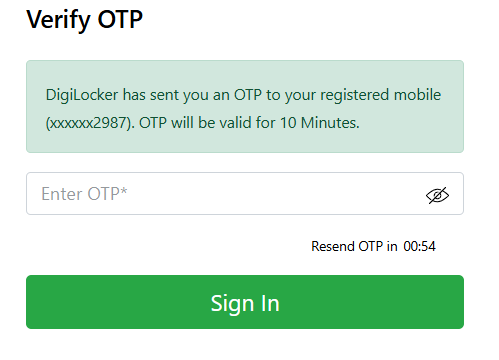499x360 pixels.
Task: Click the Resend OTP in text
Action: coord(354,246)
